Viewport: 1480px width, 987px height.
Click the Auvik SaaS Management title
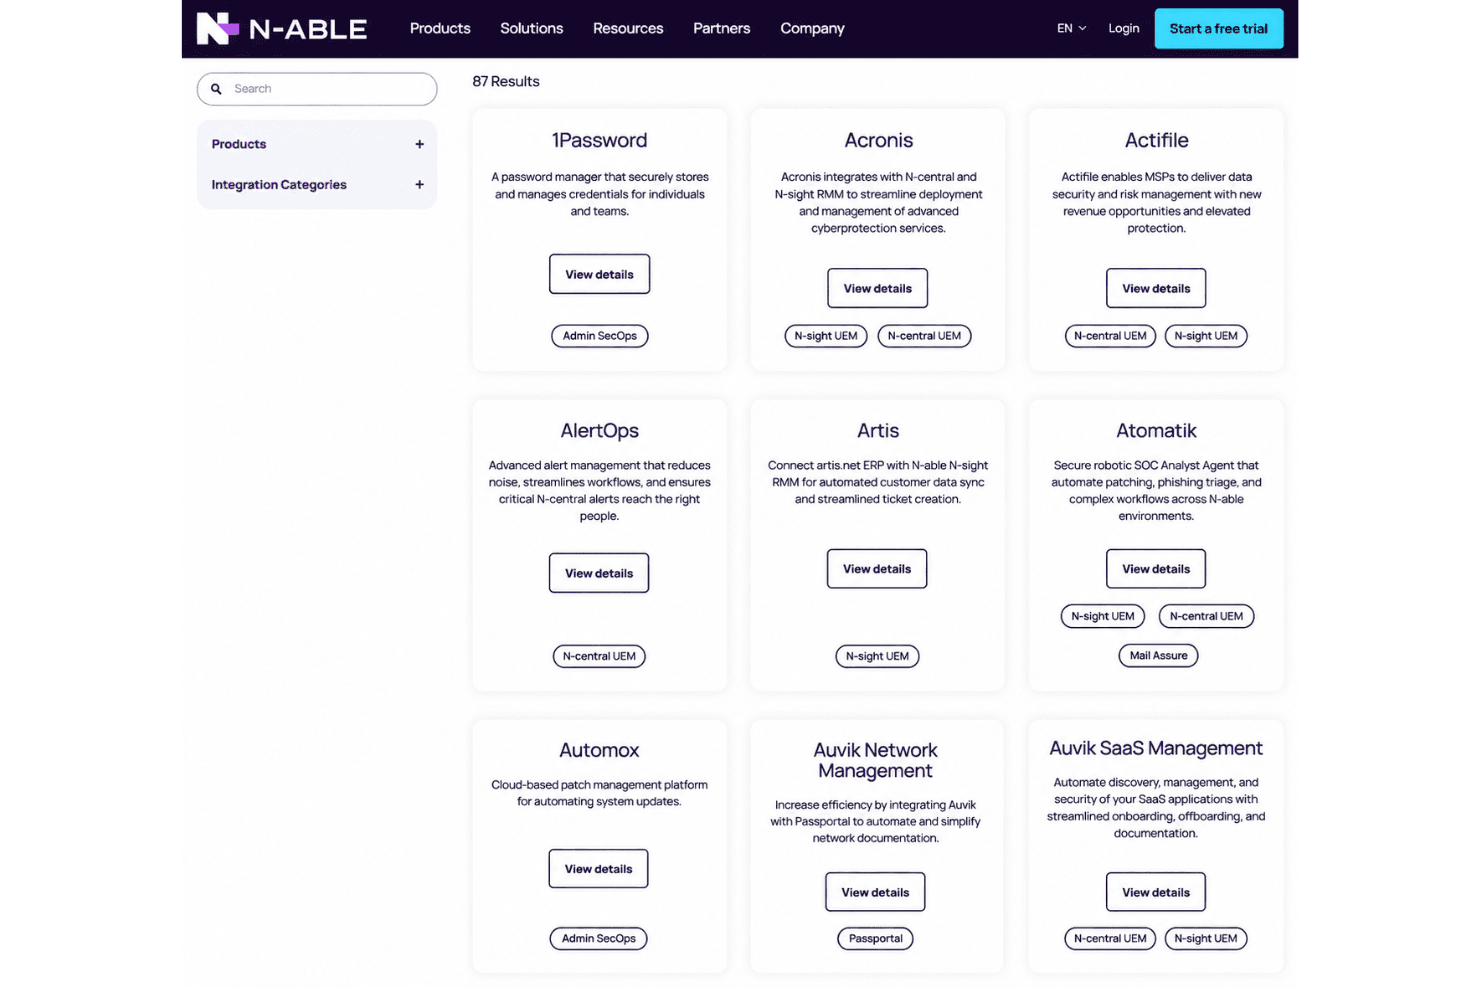(1156, 748)
